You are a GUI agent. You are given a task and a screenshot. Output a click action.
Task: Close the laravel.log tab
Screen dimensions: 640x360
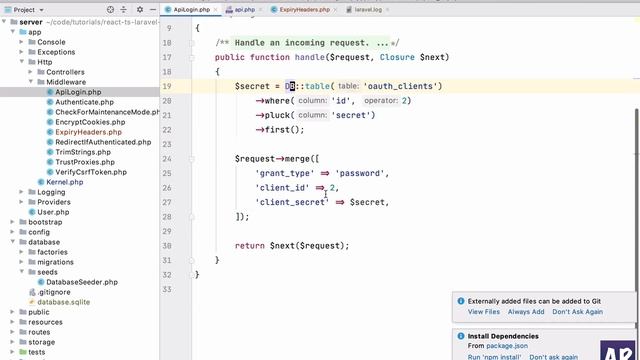387,9
